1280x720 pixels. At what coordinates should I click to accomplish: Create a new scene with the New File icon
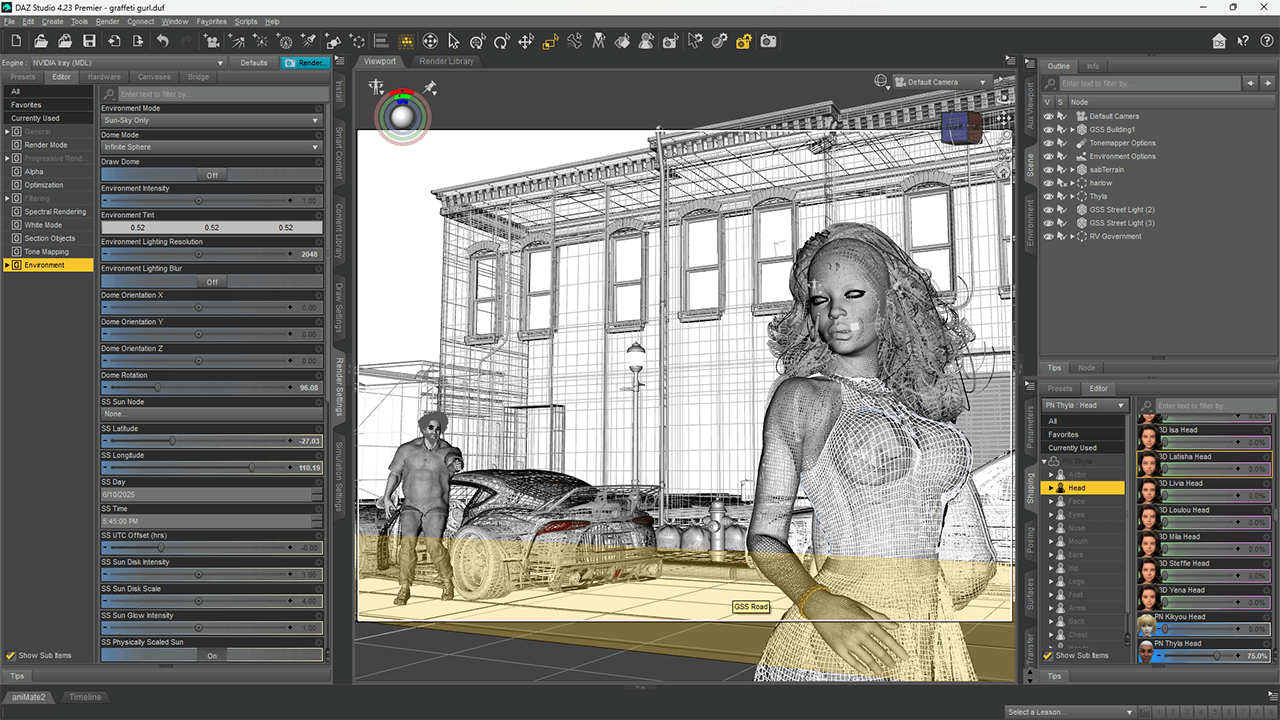pos(17,41)
